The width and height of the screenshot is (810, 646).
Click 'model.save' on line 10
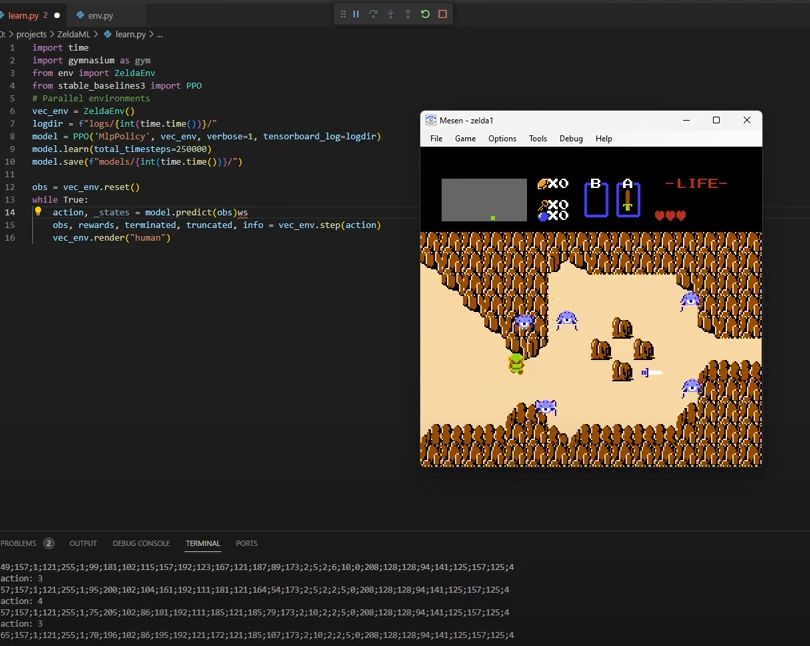pos(57,162)
